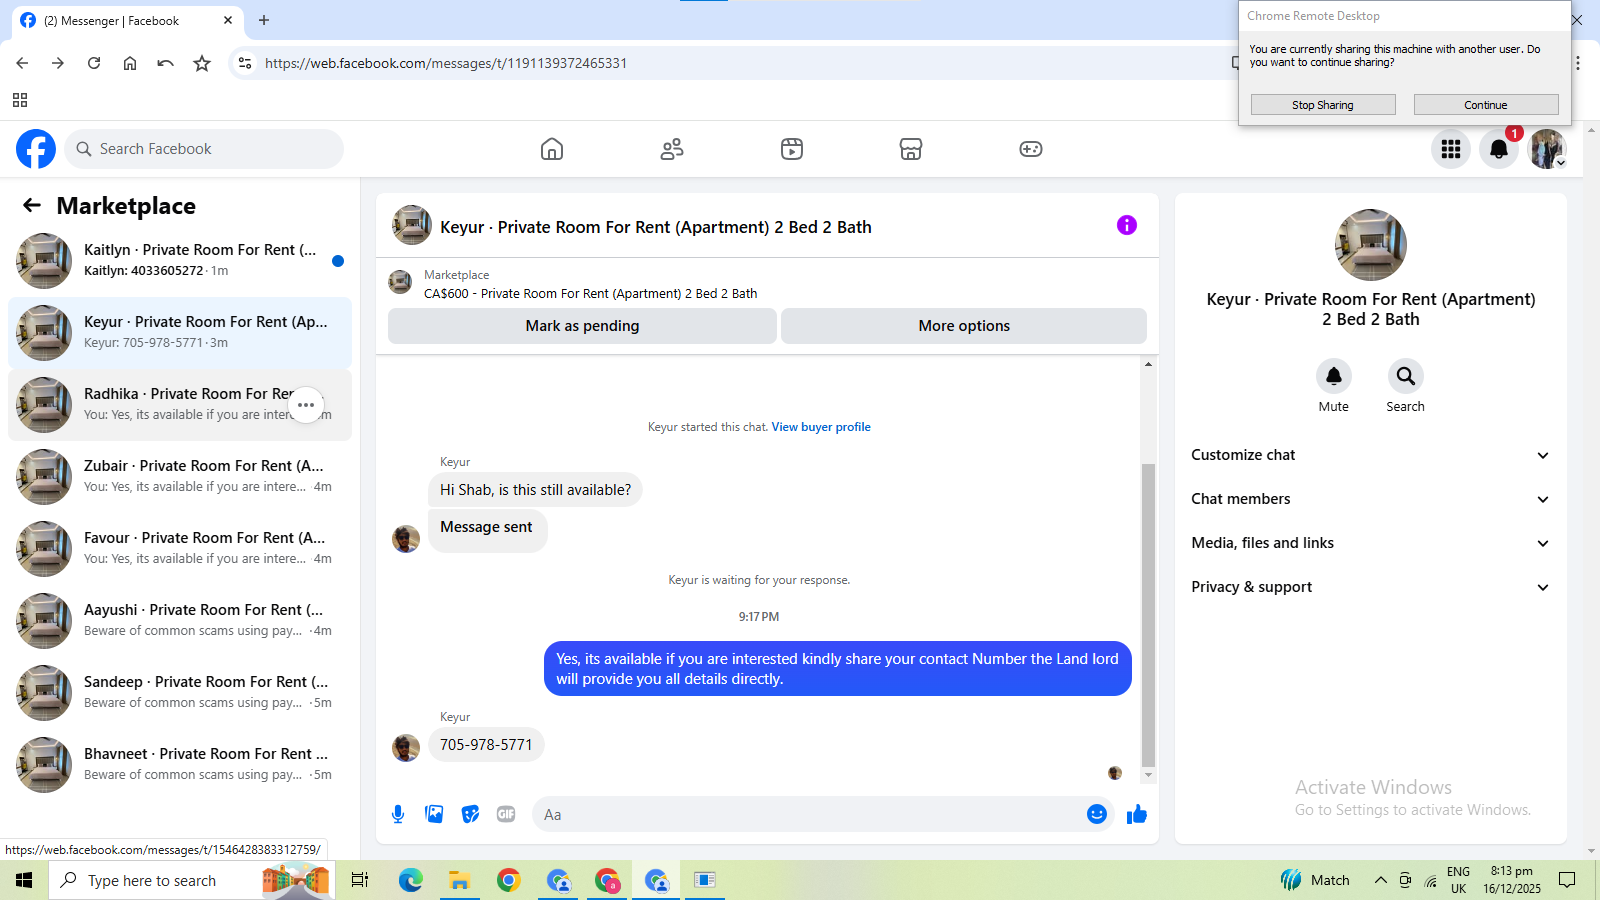Bookmark this page with the star

coord(202,63)
